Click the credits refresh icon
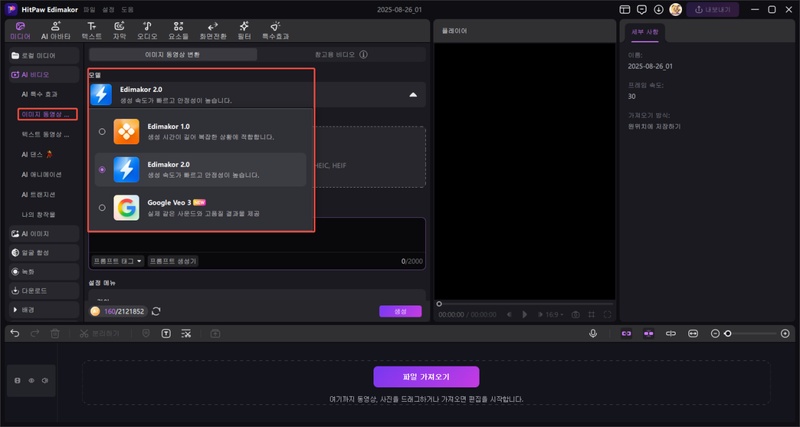This screenshot has height=427, width=800. click(156, 311)
